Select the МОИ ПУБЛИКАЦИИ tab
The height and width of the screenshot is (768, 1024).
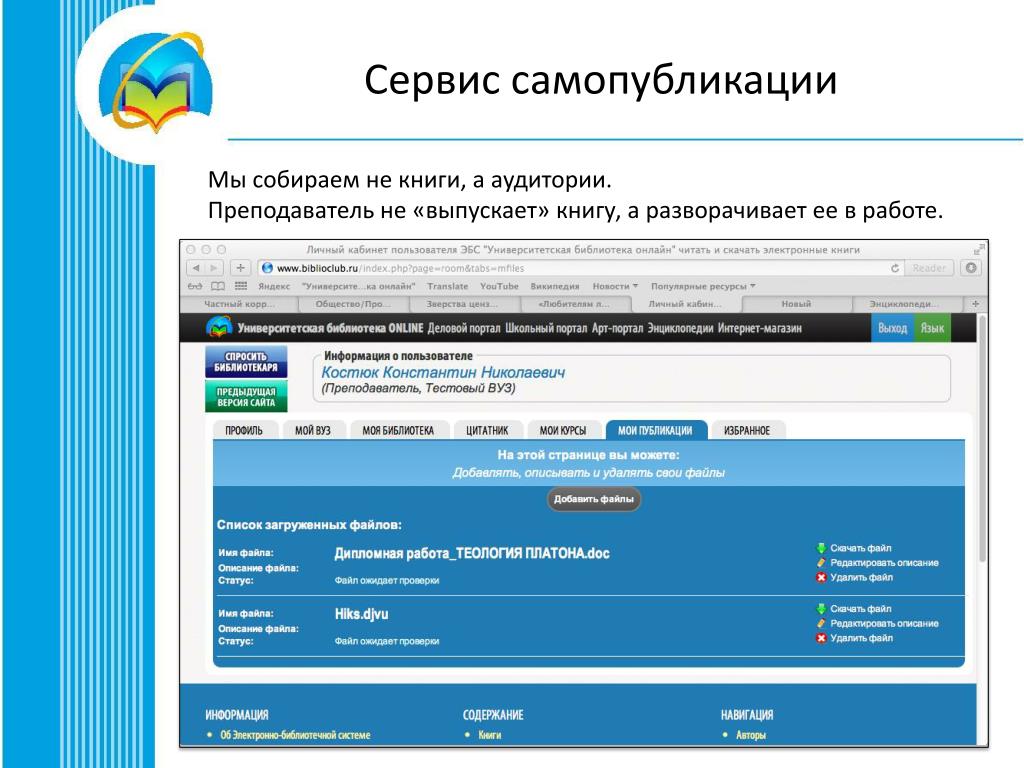(656, 430)
